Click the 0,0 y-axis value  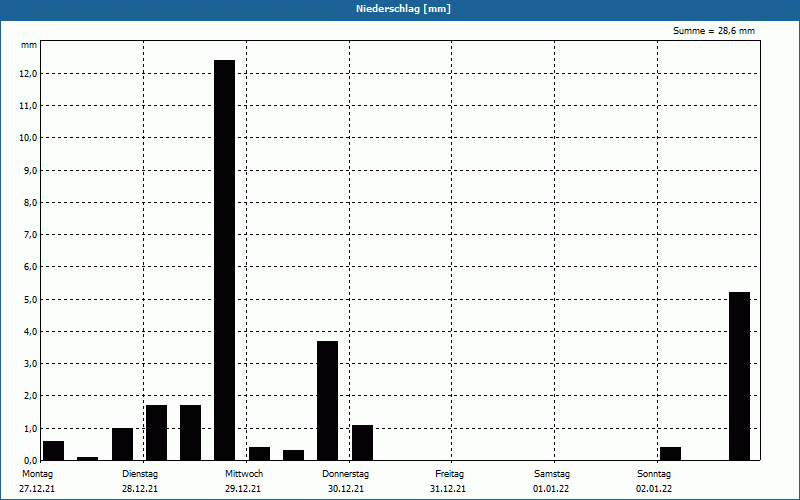click(31, 460)
